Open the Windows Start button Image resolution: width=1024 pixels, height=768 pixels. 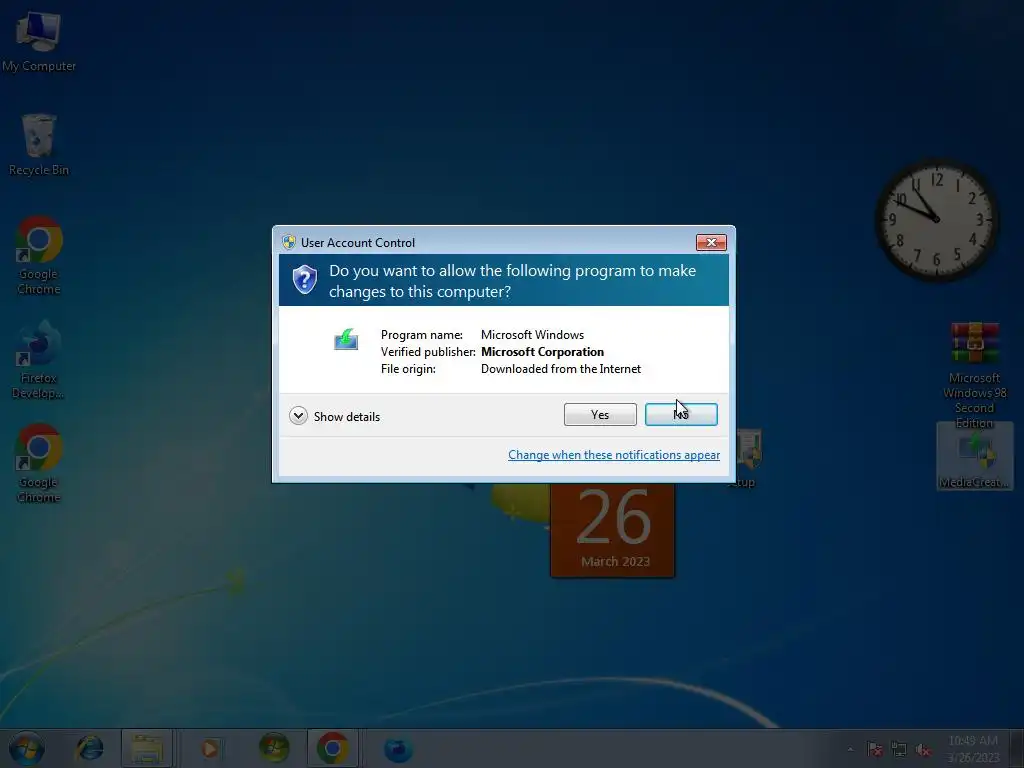click(x=27, y=748)
